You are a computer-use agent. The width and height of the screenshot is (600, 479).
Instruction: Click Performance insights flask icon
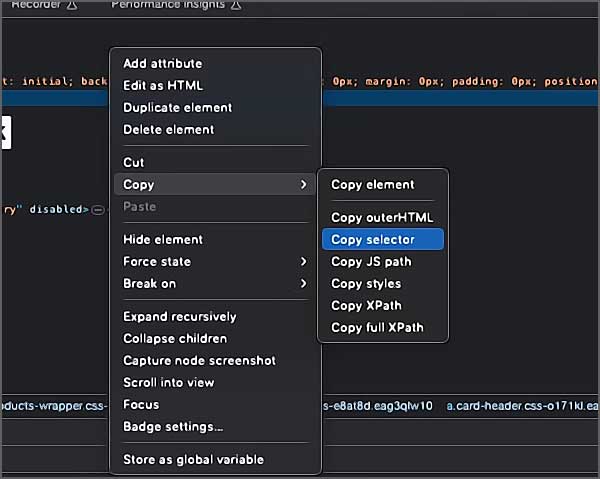tap(236, 5)
